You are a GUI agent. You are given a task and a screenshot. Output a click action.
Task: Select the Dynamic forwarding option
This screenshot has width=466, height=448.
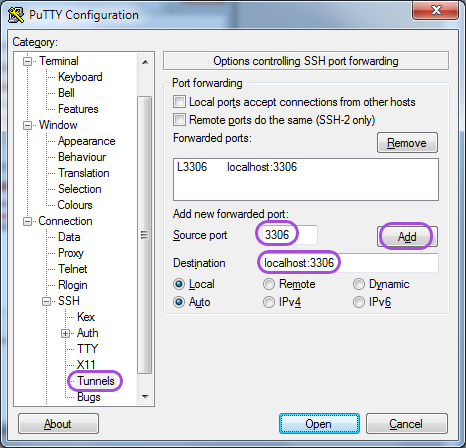pyautogui.click(x=359, y=284)
